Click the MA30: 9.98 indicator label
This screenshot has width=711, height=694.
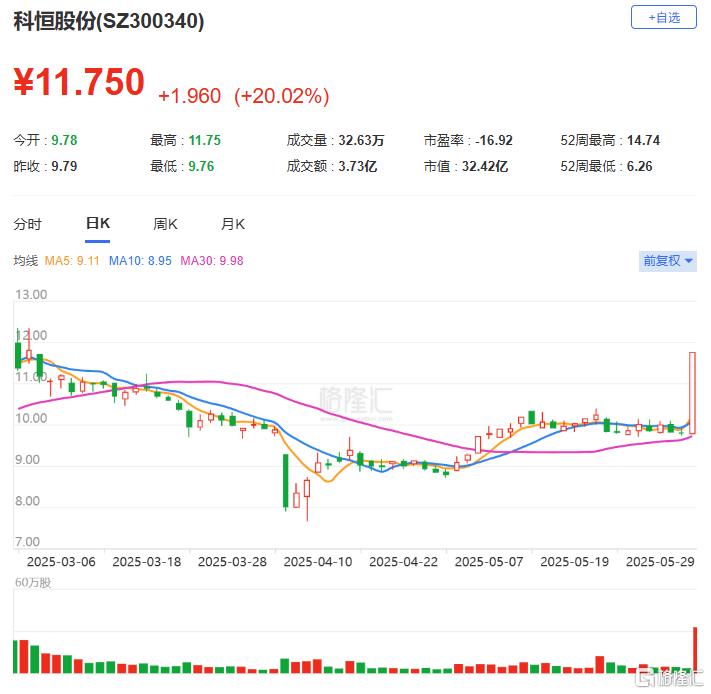(212, 261)
